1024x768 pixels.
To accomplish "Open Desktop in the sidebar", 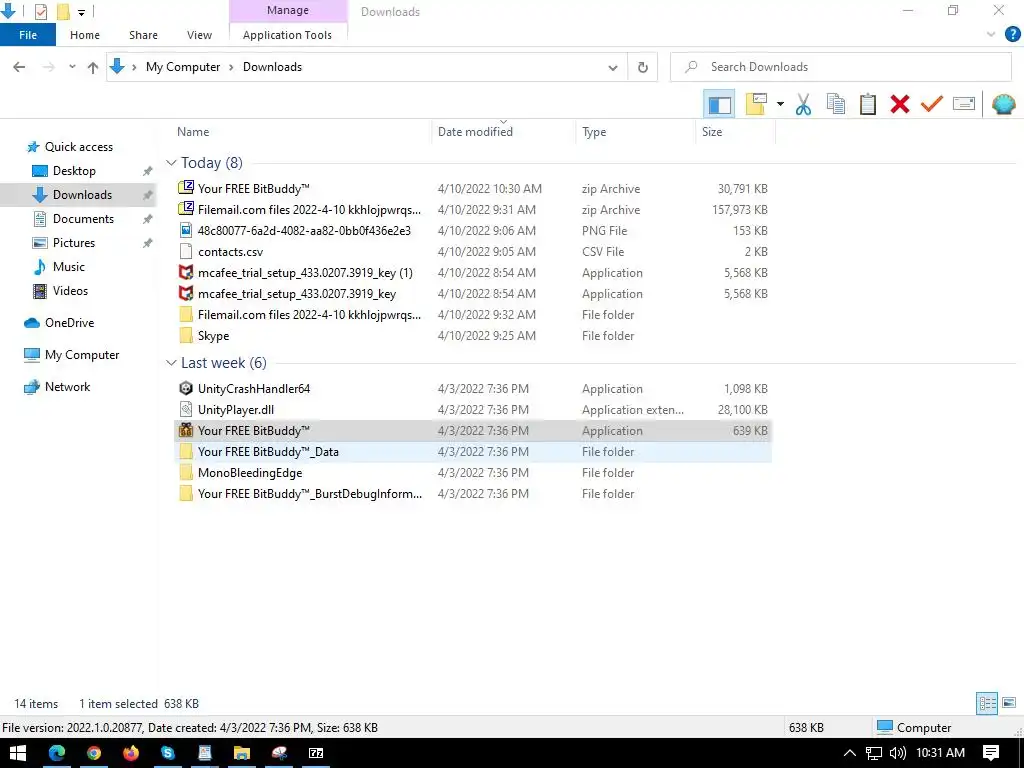I will pos(74,171).
